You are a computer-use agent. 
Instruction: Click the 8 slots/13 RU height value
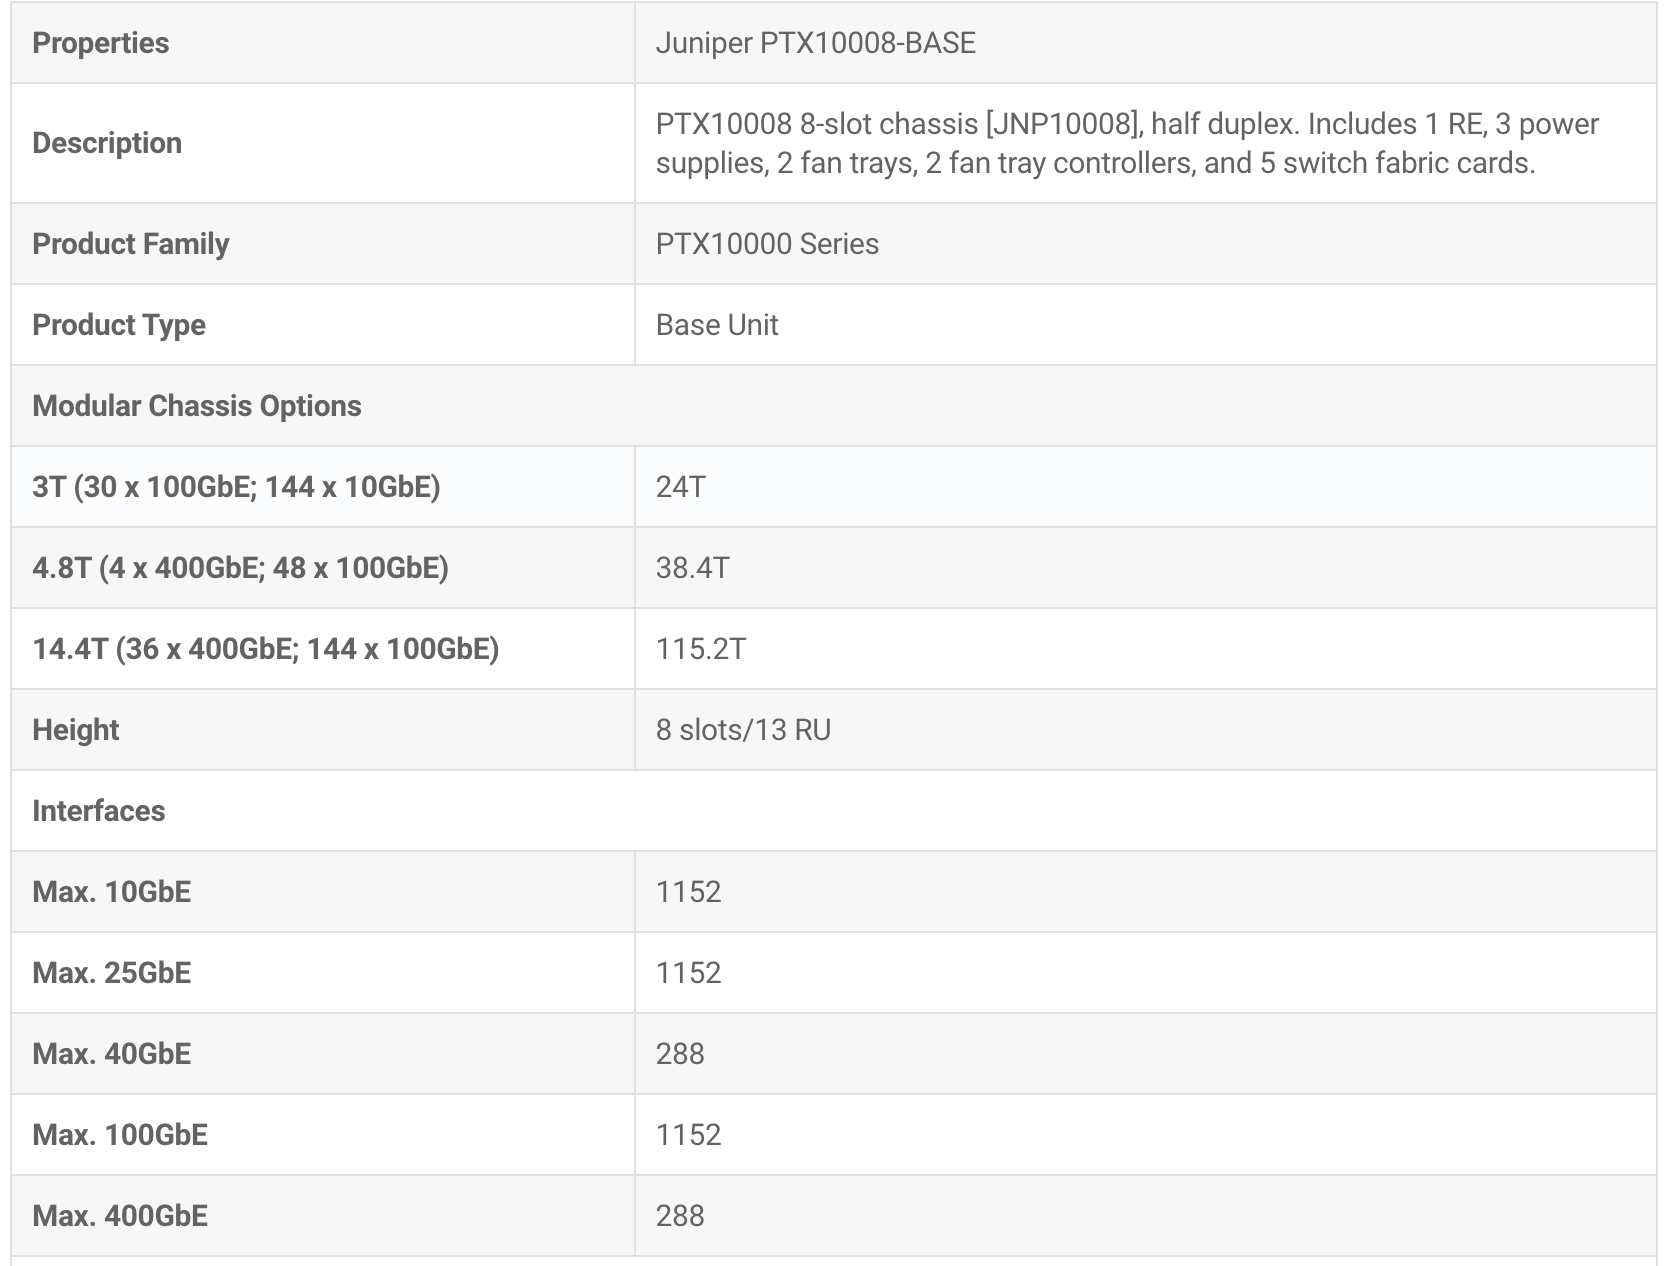click(x=743, y=730)
